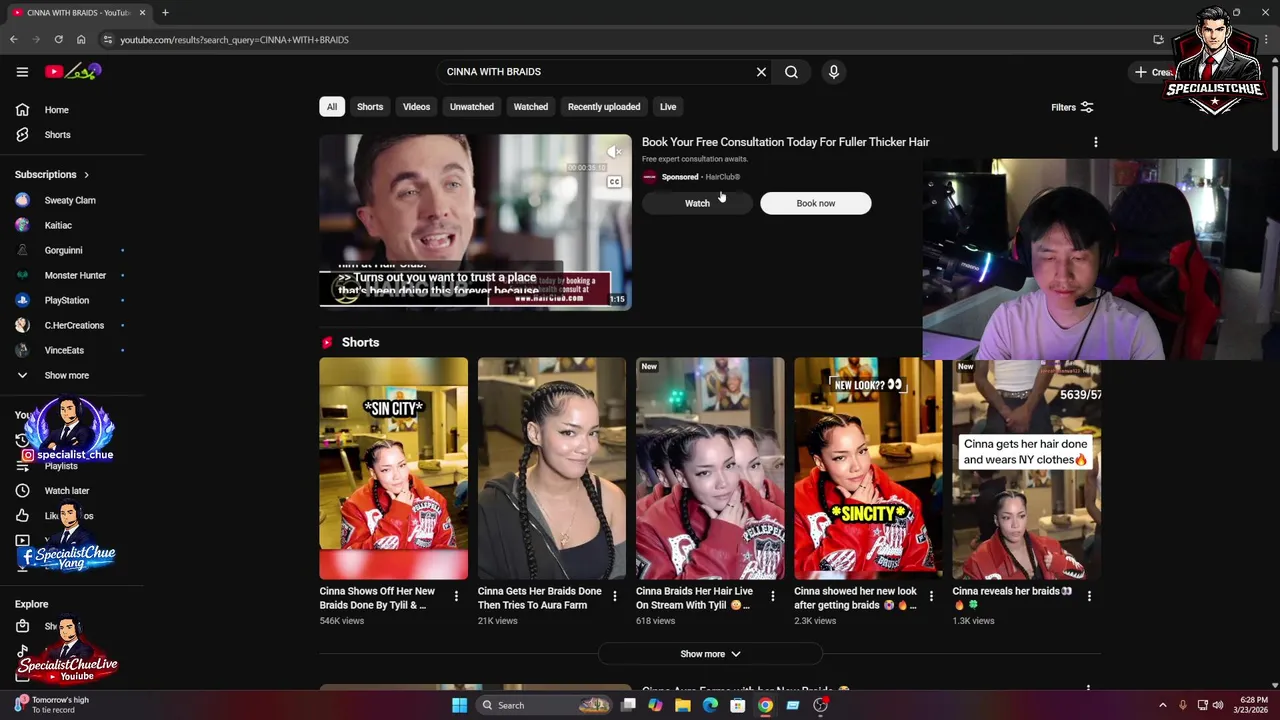Viewport: 1280px width, 720px height.
Task: Open the VinceEats subscription
Action: tap(64, 350)
